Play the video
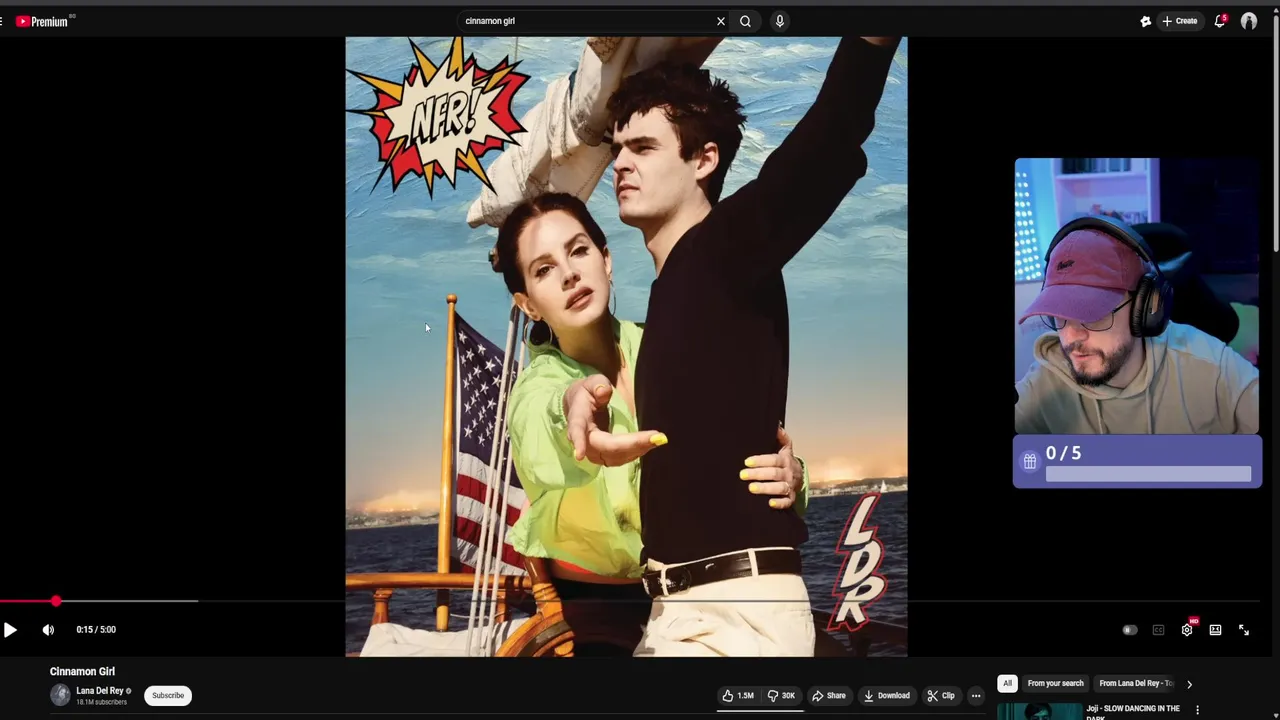 pos(10,630)
